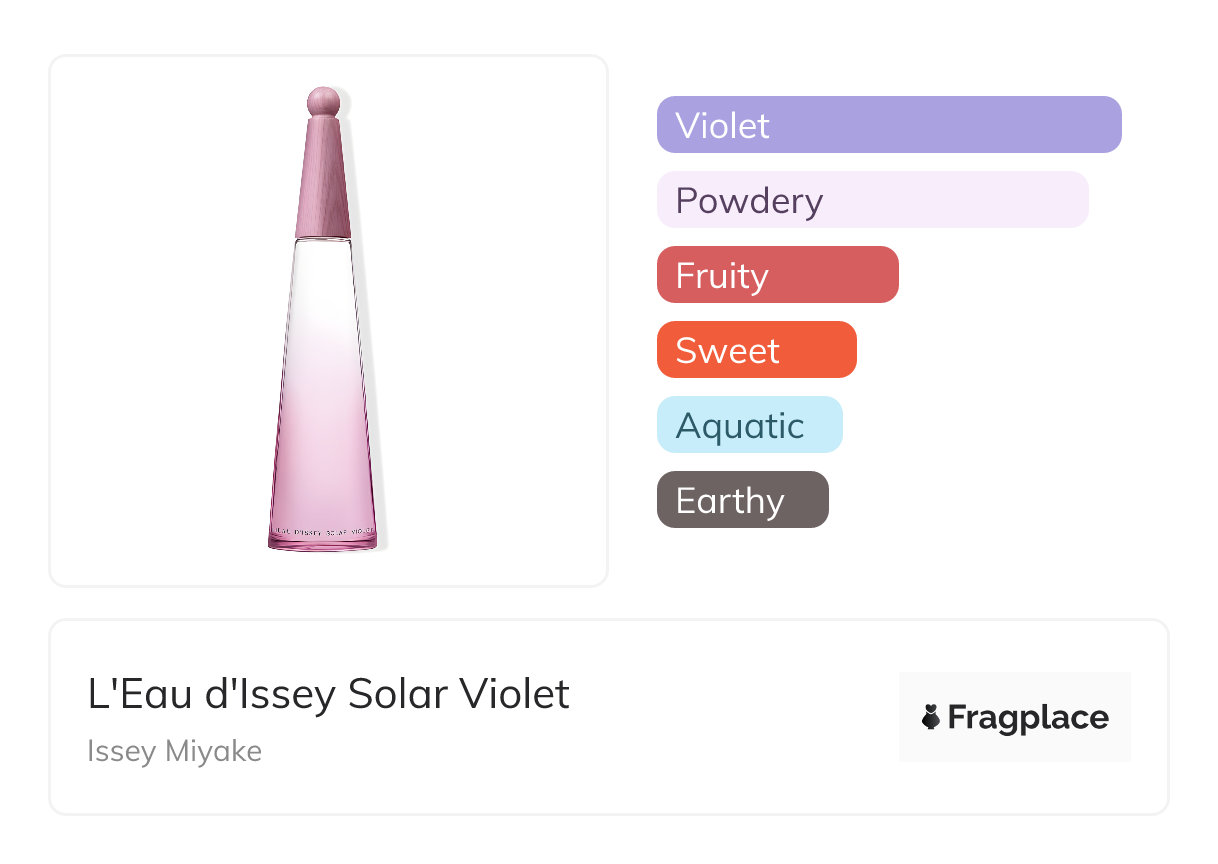Click the orange Sweet accord bar
This screenshot has height=864, width=1218.
[x=756, y=350]
